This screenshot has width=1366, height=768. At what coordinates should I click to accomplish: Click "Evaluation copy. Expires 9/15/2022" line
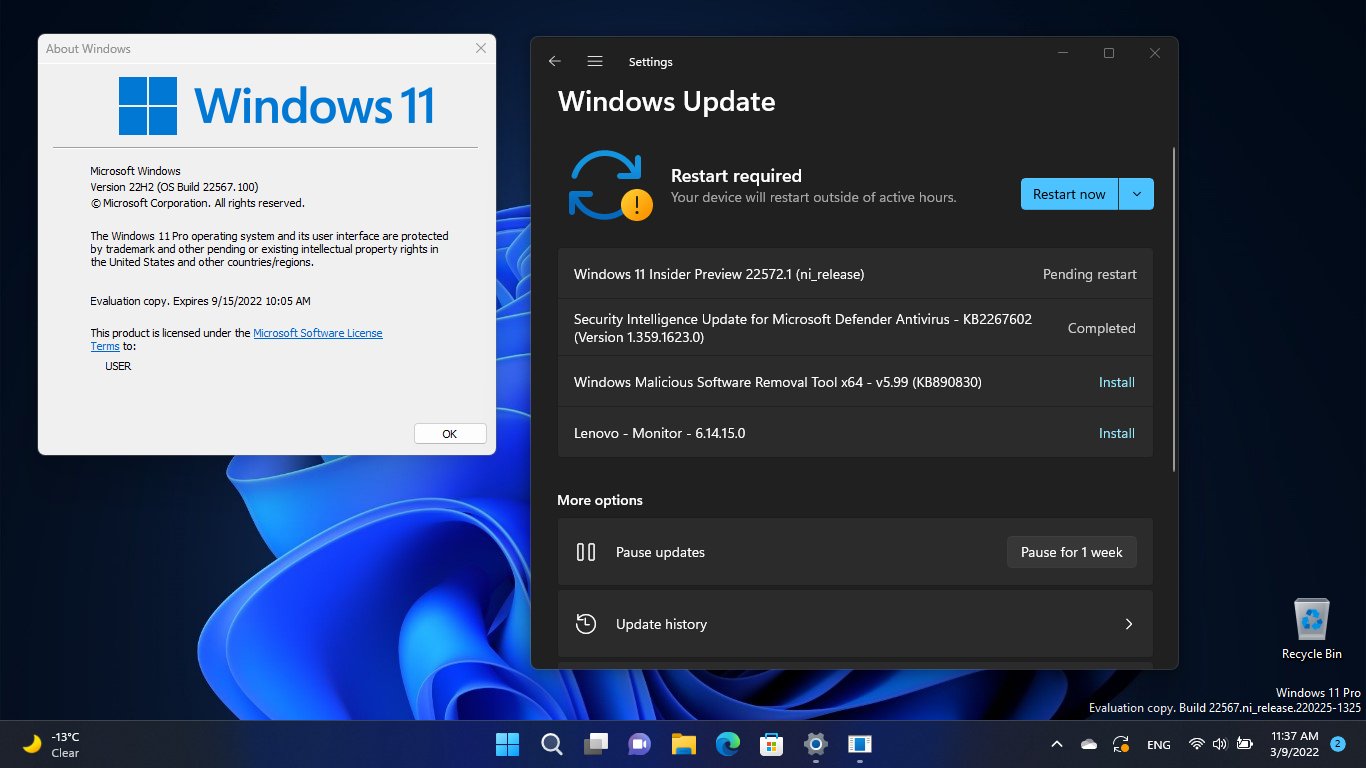coord(200,301)
